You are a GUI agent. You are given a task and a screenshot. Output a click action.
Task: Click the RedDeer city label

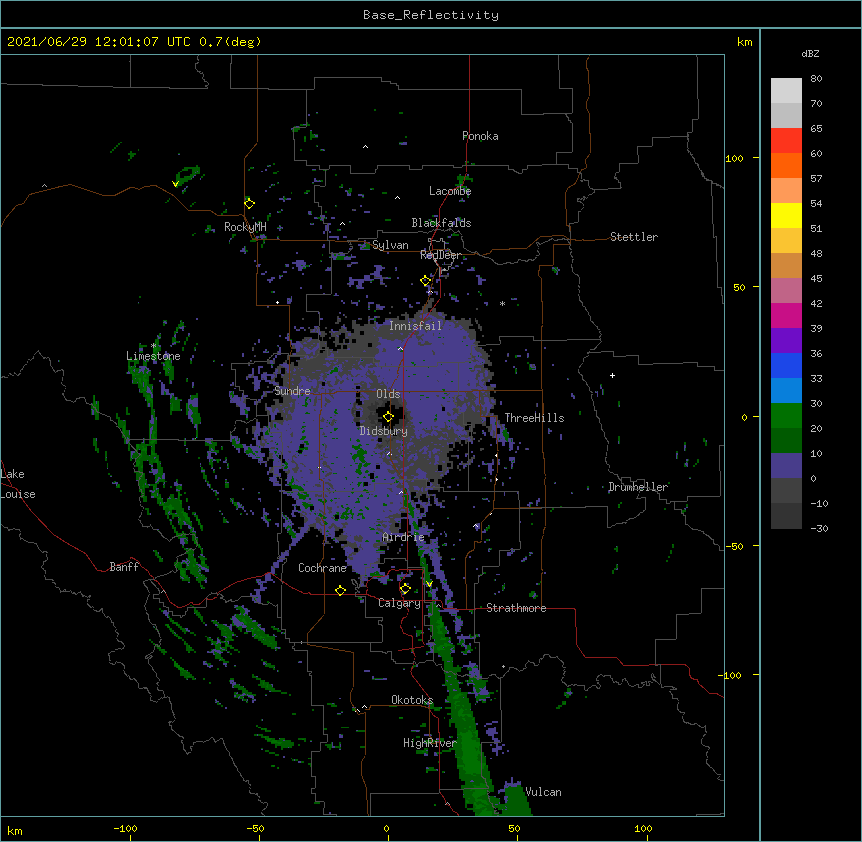point(440,255)
